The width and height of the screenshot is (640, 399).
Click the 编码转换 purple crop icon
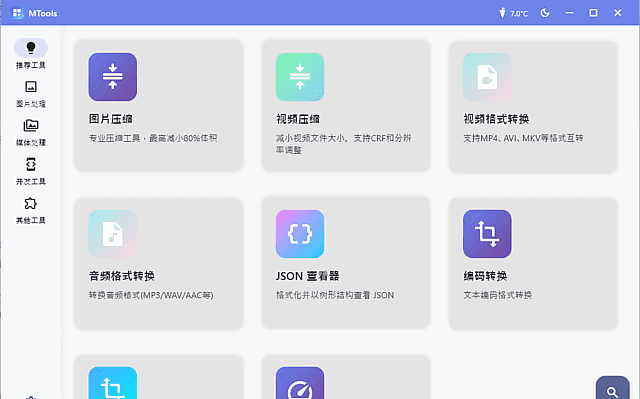[487, 234]
